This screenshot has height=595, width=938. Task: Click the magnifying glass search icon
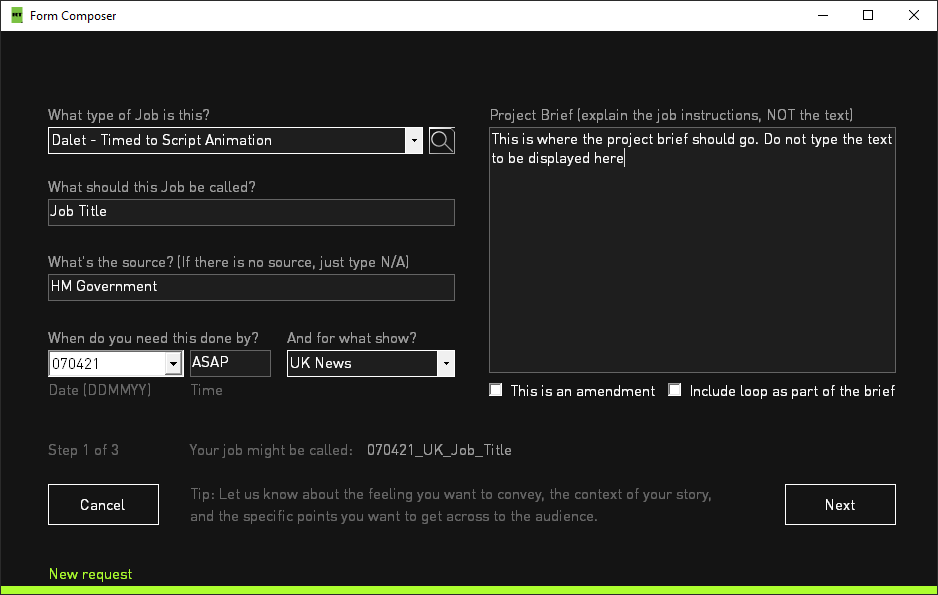point(441,141)
